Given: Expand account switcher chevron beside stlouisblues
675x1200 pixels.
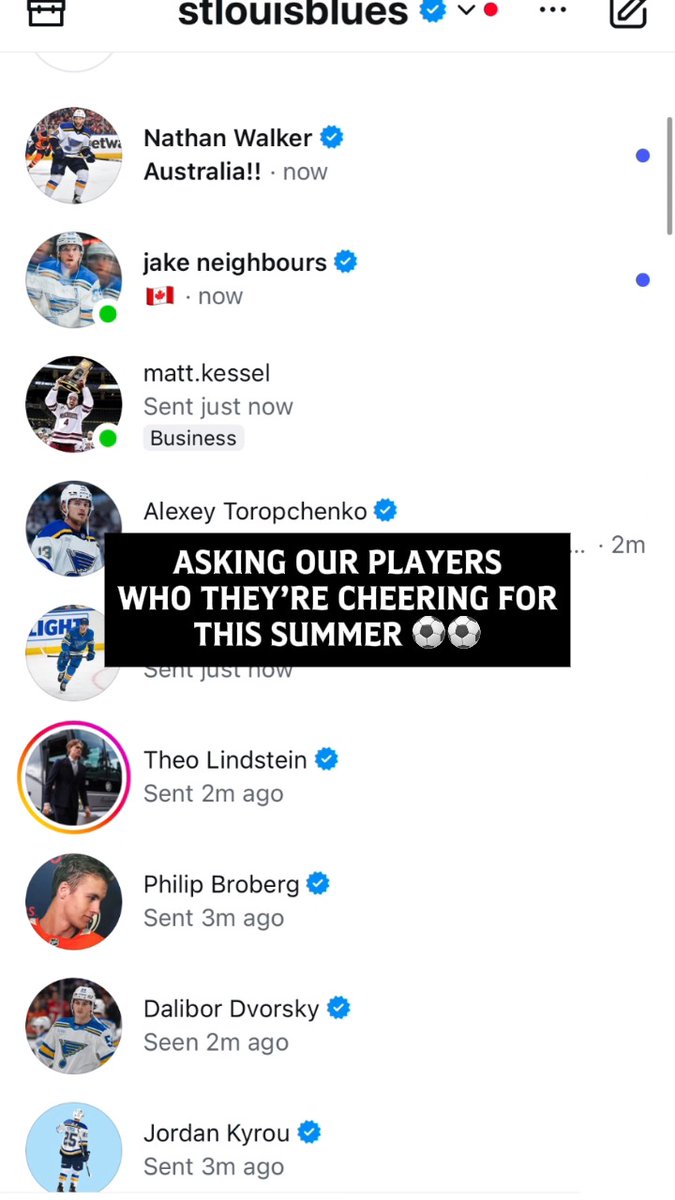Looking at the screenshot, I should [466, 10].
